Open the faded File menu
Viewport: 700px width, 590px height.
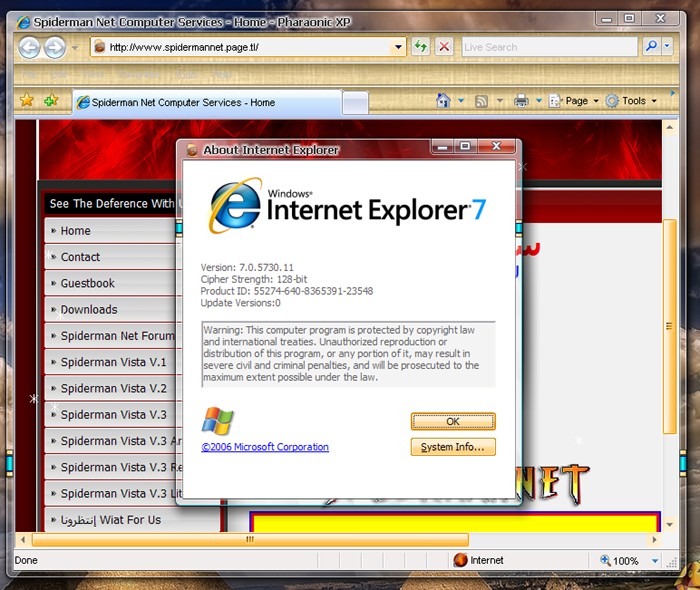(30, 75)
